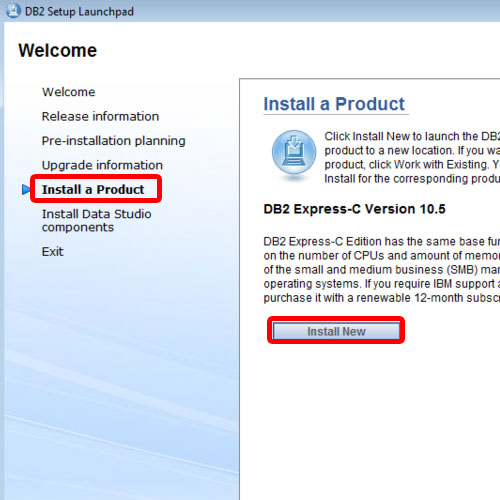Click the line mentioning small and medium business
Screen dimensions: 500x500
[382, 269]
